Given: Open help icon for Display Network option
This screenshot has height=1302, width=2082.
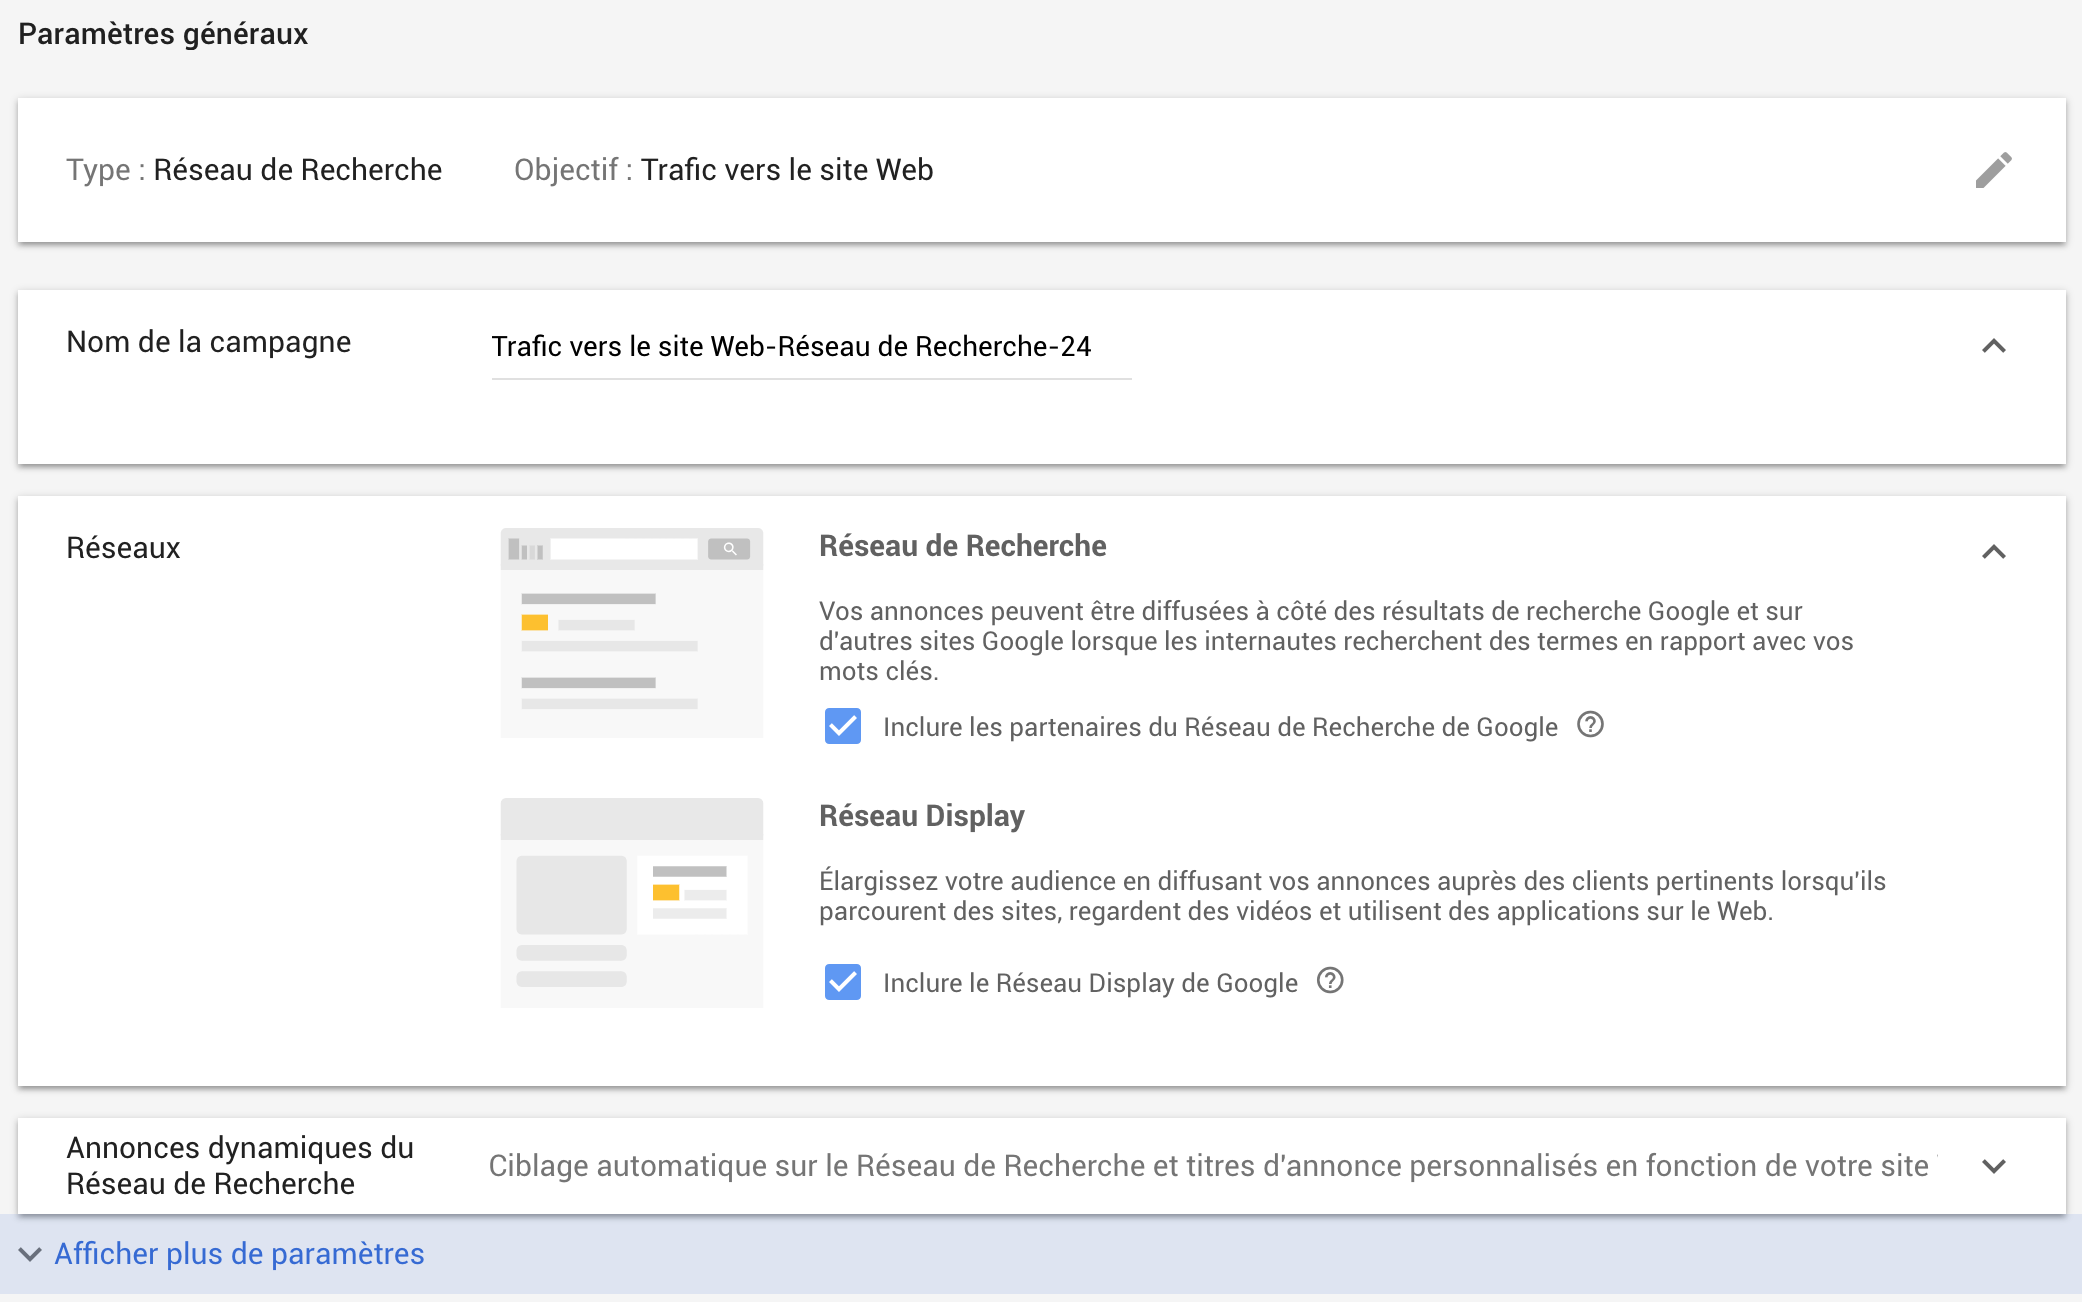Looking at the screenshot, I should (x=1330, y=981).
